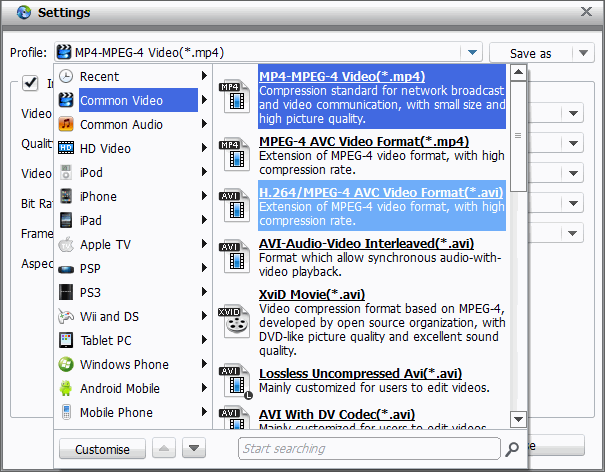This screenshot has height=472, width=605.
Task: Choose H.264/MPEG-4 AVC Video Format(*.avi) link
Action: [381, 192]
